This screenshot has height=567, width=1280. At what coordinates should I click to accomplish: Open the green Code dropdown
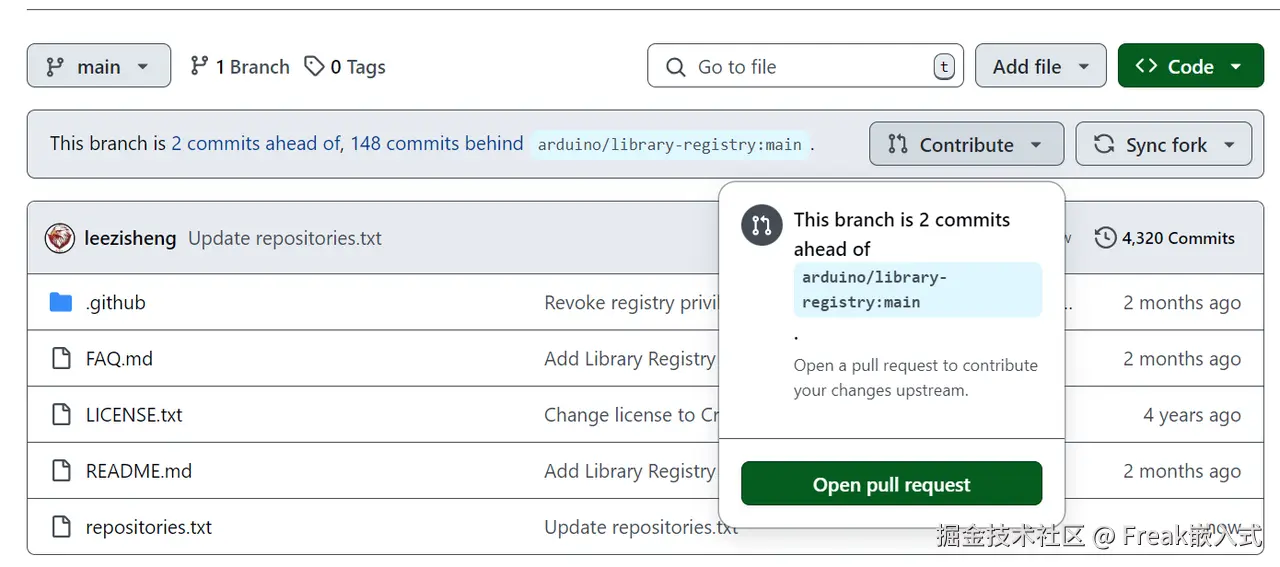1190,67
